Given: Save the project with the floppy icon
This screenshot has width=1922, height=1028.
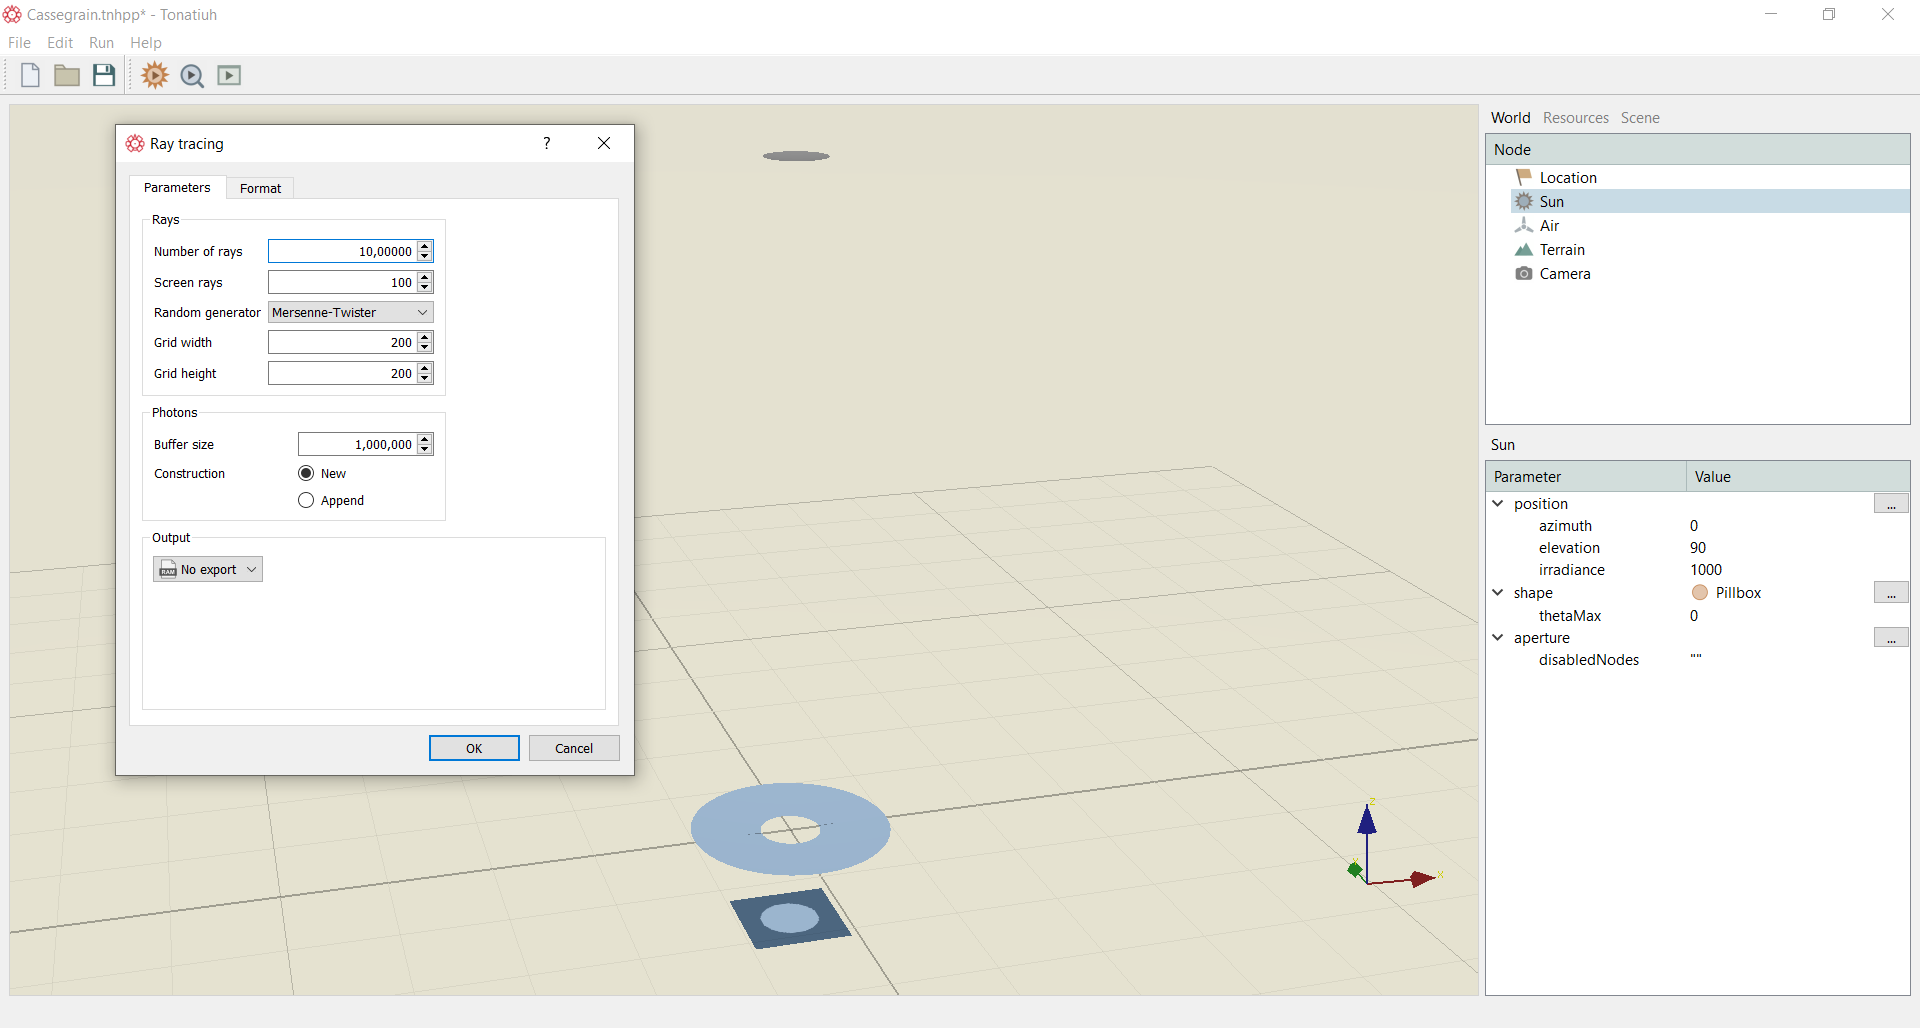Looking at the screenshot, I should 104,75.
